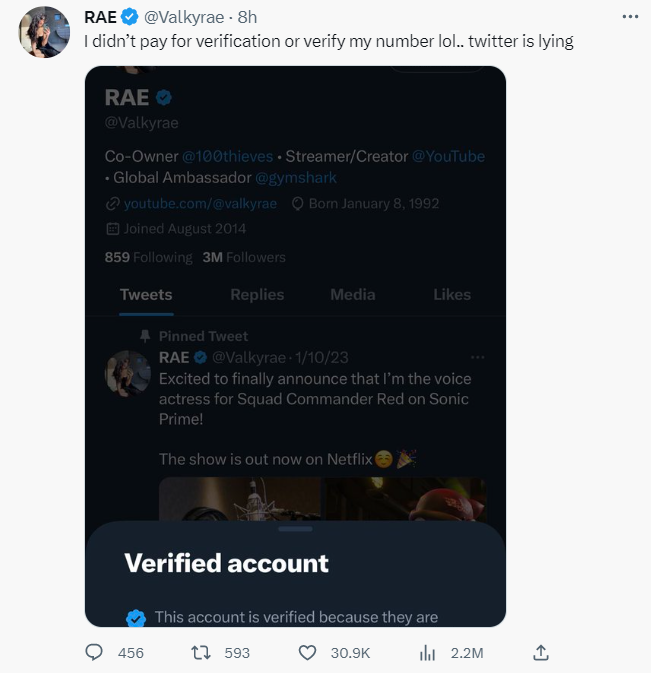
Task: Like the tweet with heart icon
Action: [x=308, y=652]
